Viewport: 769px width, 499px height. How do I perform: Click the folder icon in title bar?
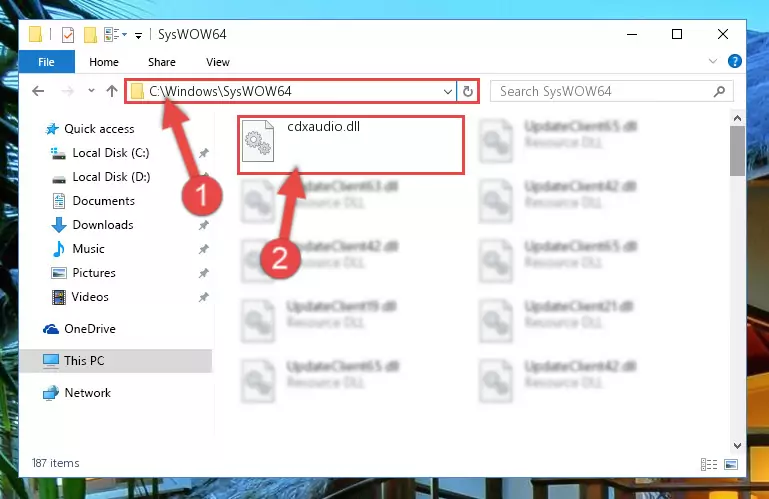(x=35, y=34)
